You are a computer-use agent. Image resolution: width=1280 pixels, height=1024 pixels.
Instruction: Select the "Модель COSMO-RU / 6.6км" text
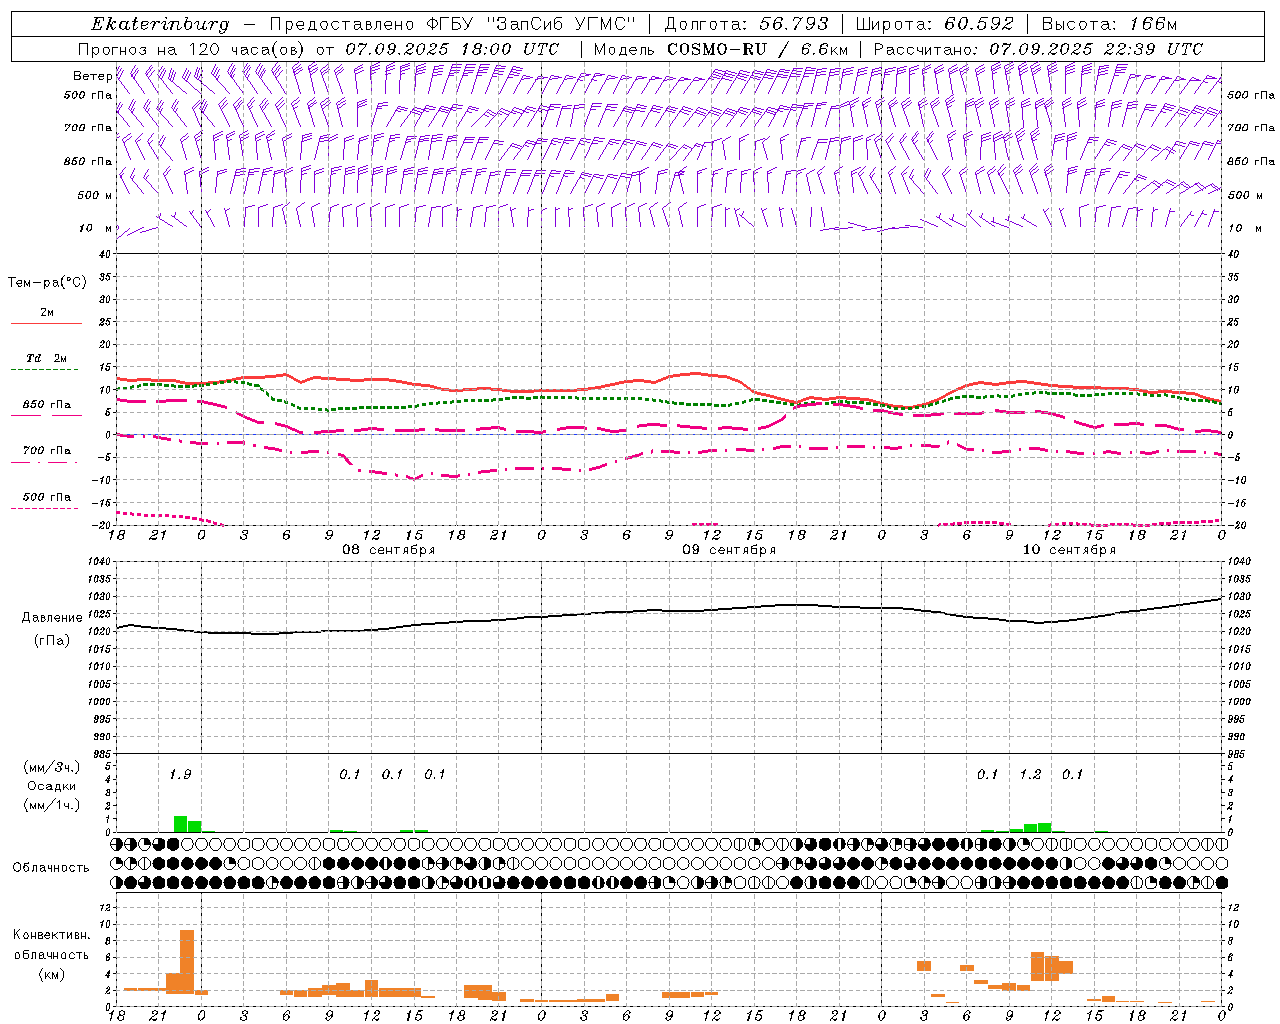(721, 49)
